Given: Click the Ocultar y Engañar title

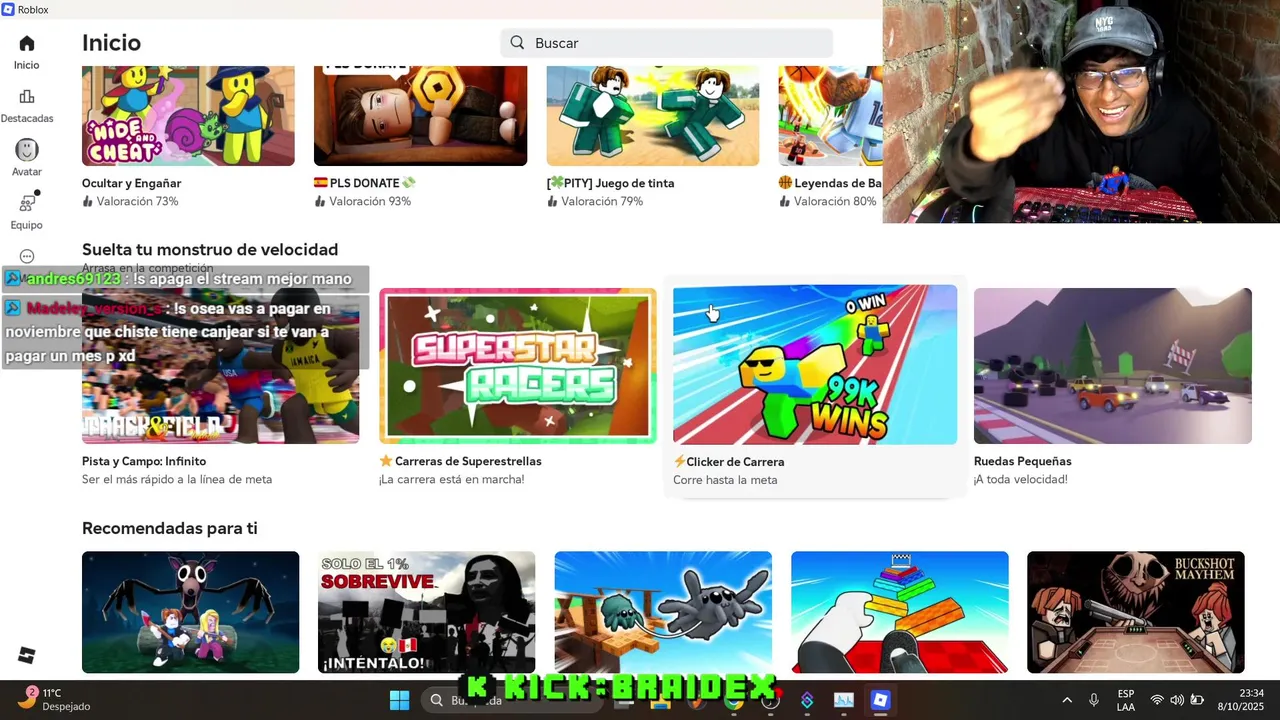Looking at the screenshot, I should coord(132,183).
